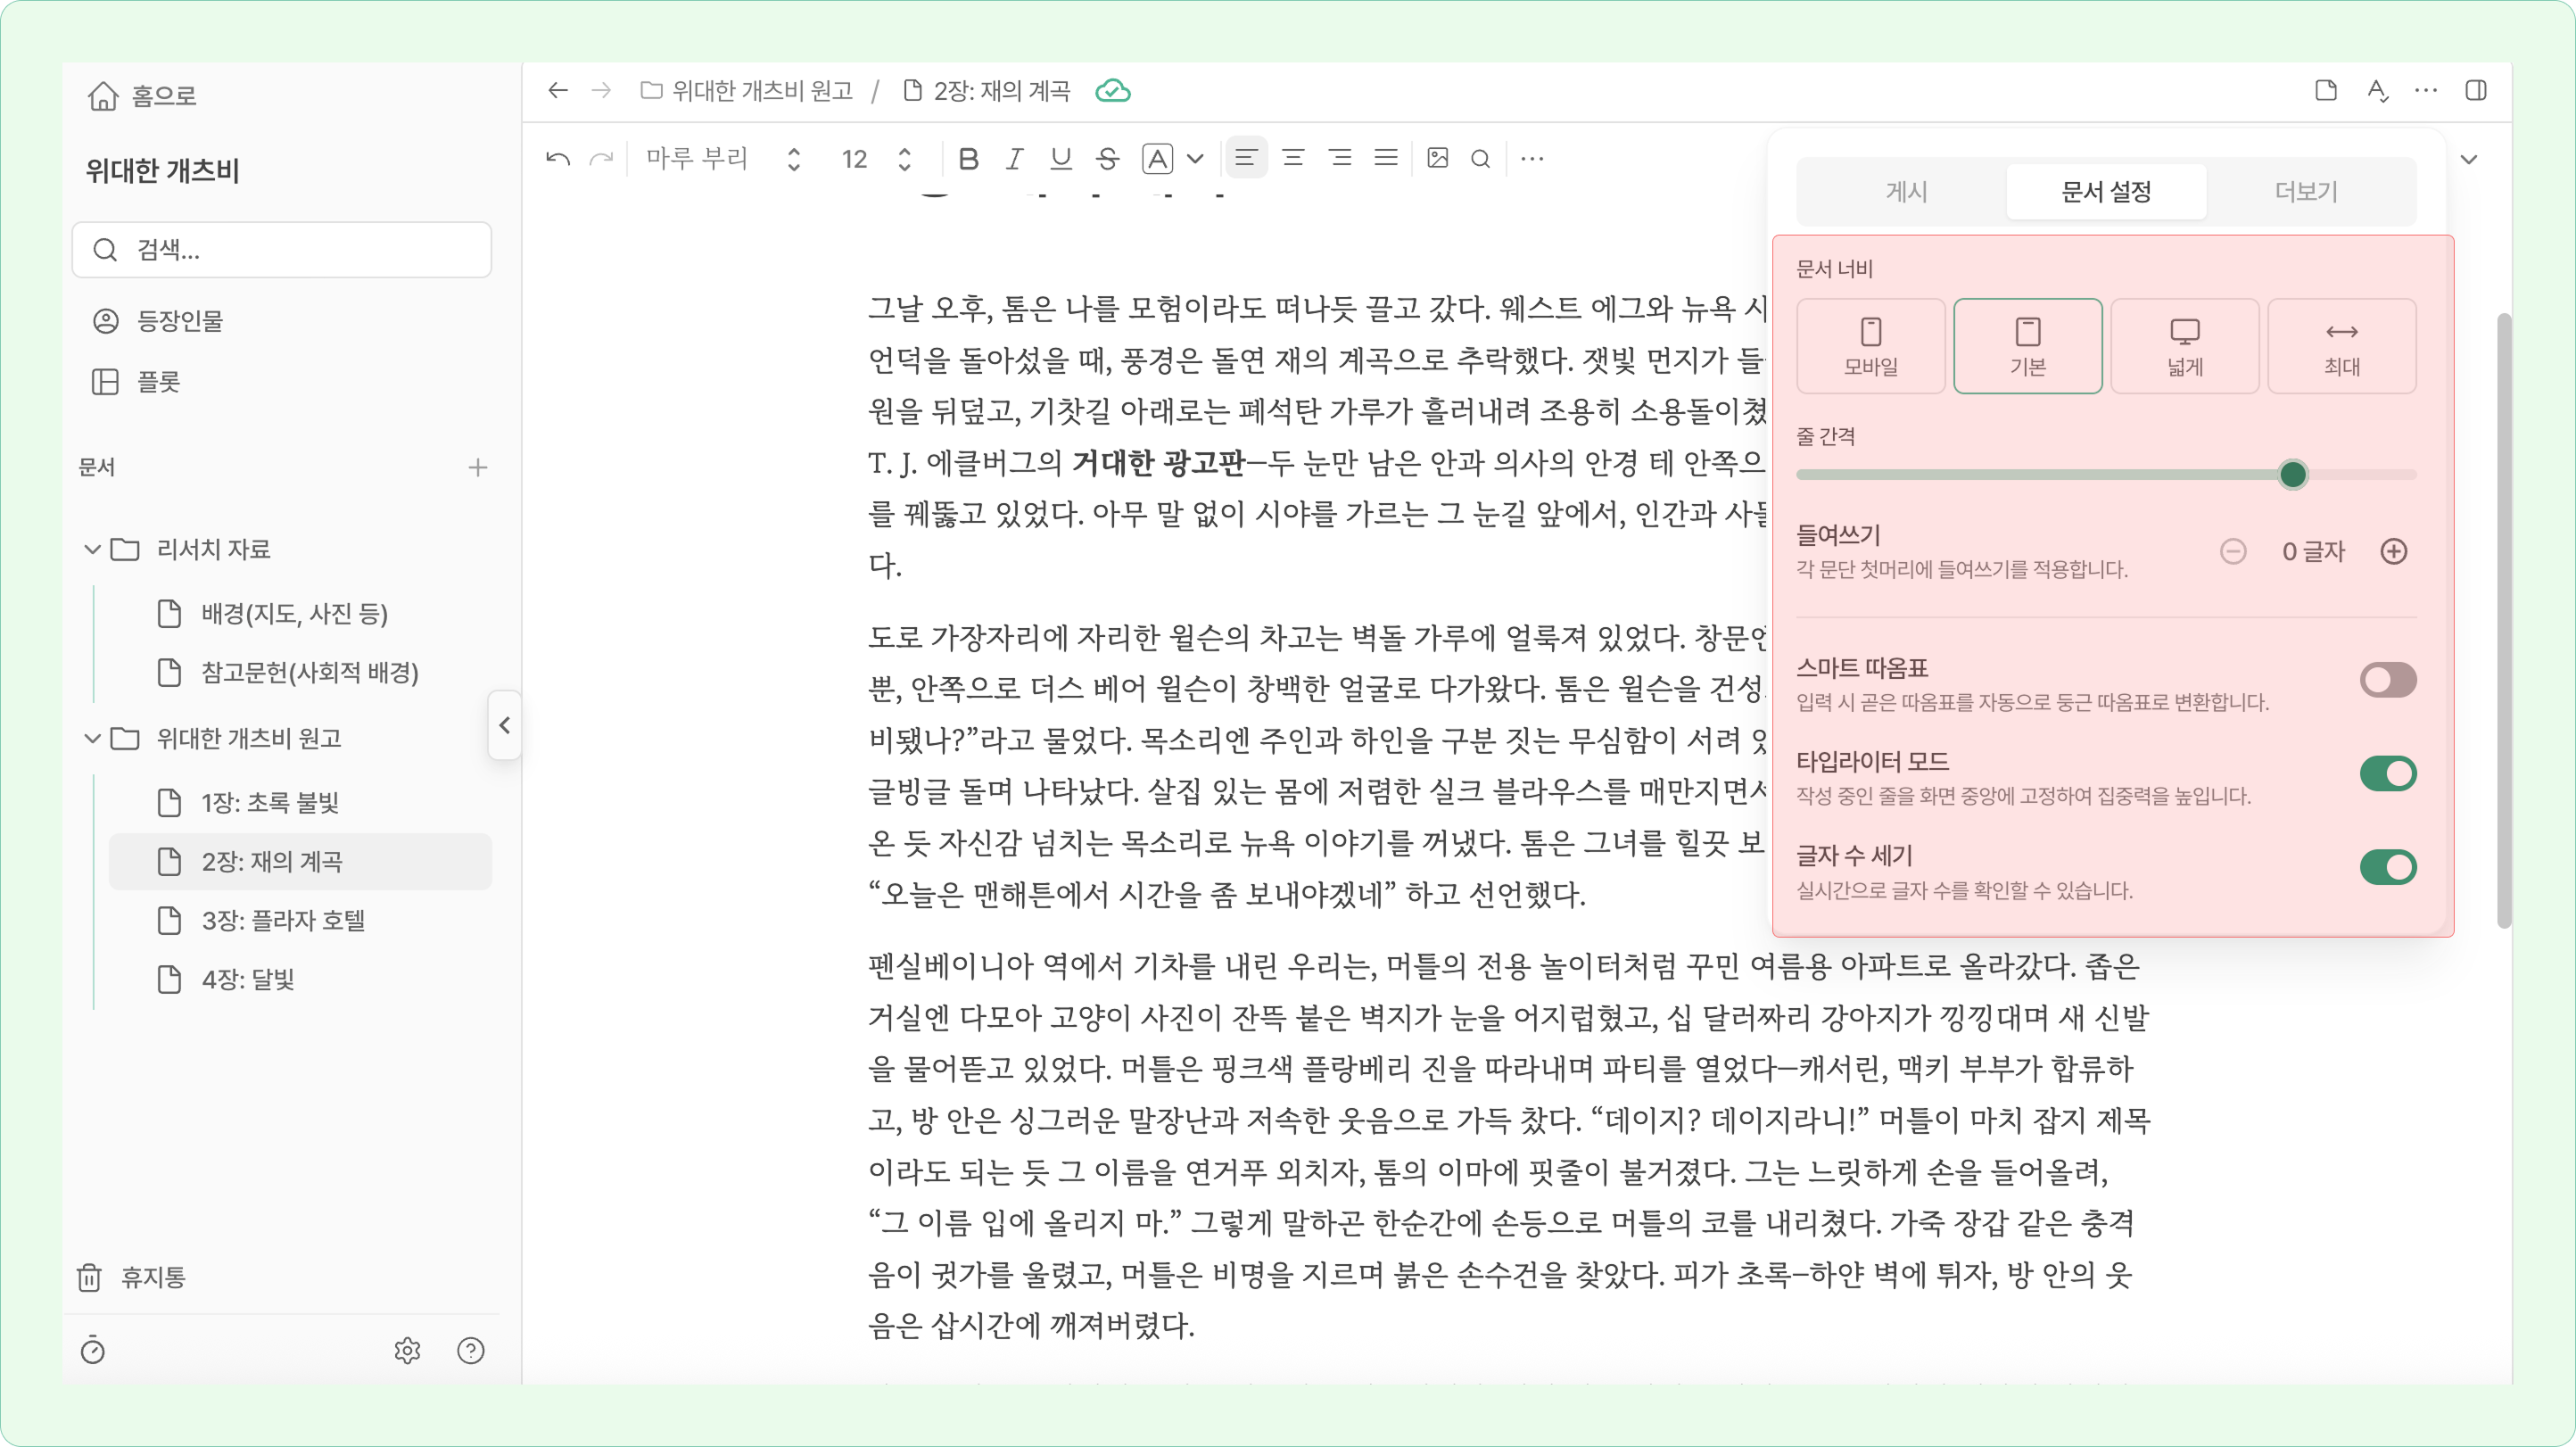Justify the text
The height and width of the screenshot is (1447, 2576).
point(1386,158)
